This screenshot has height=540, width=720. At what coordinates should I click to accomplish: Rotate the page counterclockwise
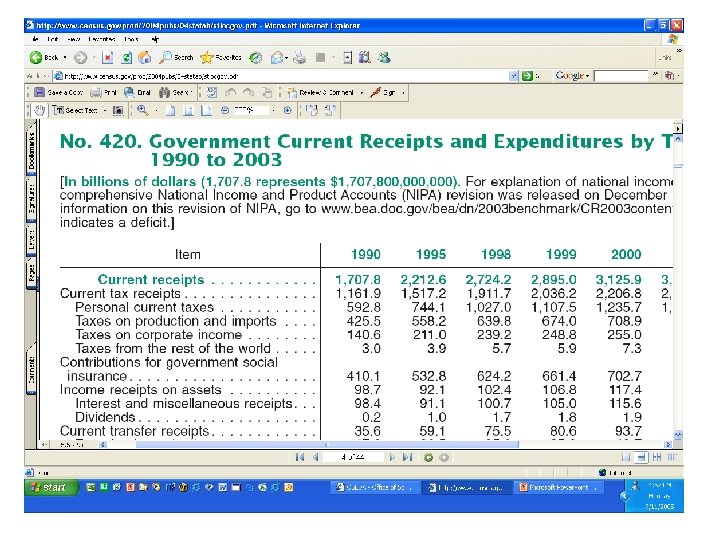click(x=331, y=110)
